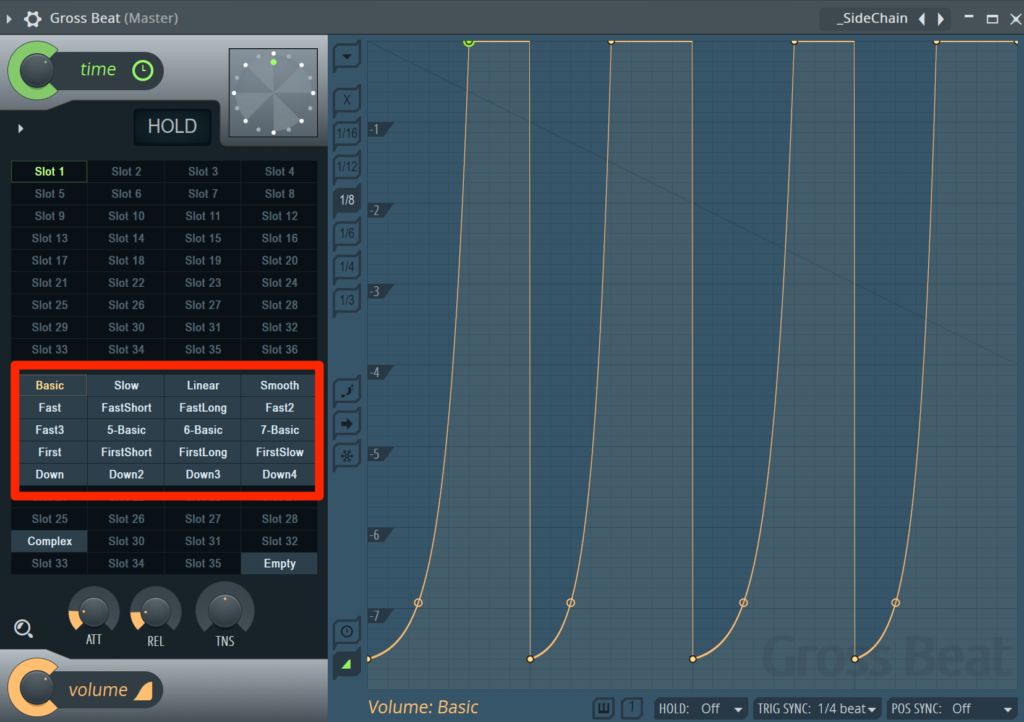This screenshot has width=1024, height=722.
Task: Choose the FastShort volume preset
Action: pos(126,407)
